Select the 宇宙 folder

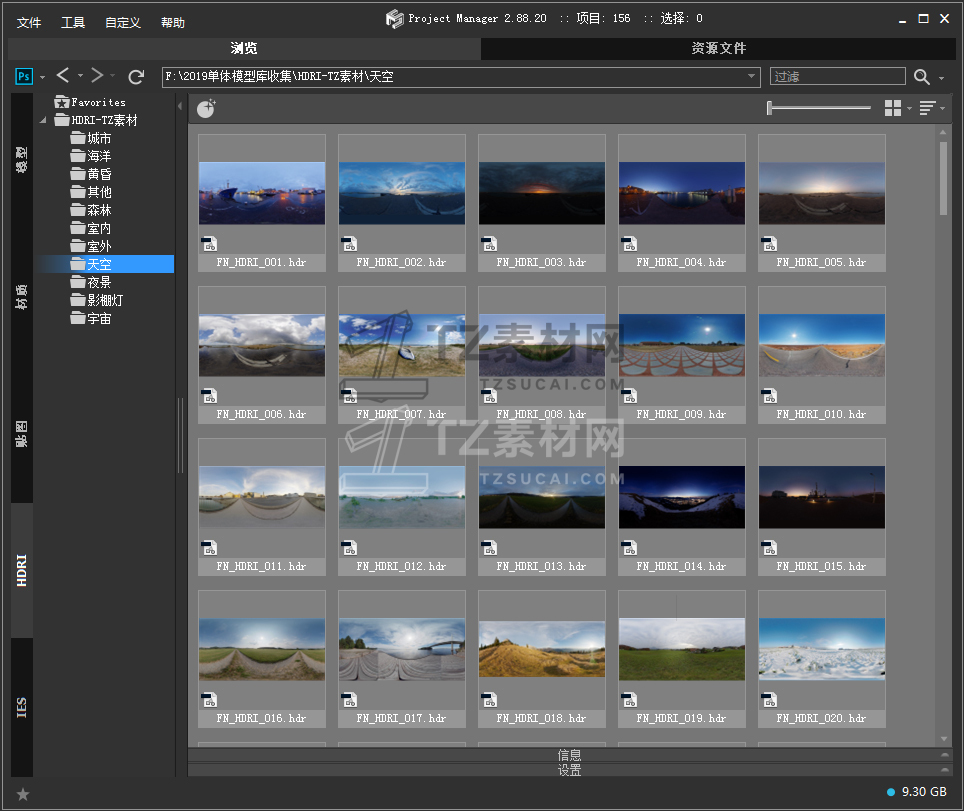(91, 318)
